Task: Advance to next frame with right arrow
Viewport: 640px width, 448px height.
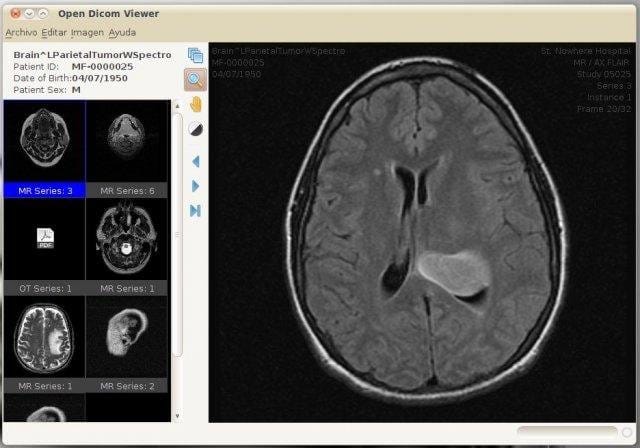Action: (x=195, y=186)
